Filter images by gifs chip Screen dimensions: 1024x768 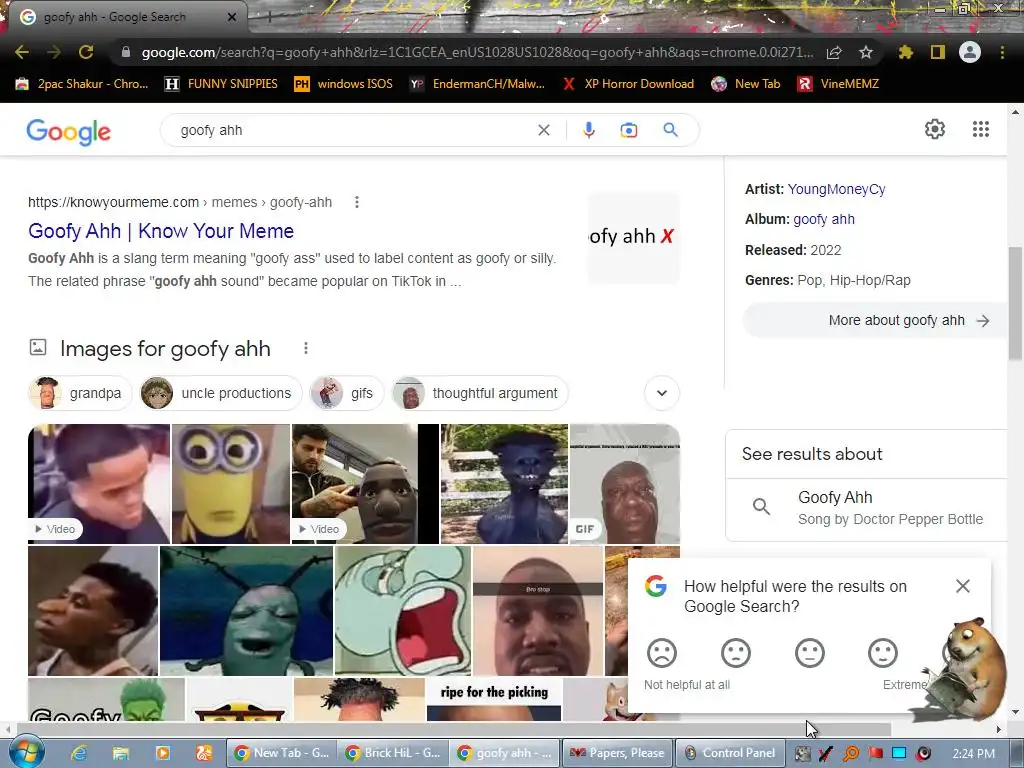(x=346, y=393)
